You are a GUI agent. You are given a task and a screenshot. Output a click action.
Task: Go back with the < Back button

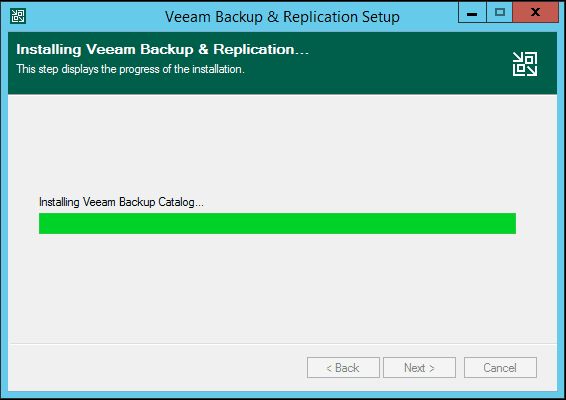[343, 368]
